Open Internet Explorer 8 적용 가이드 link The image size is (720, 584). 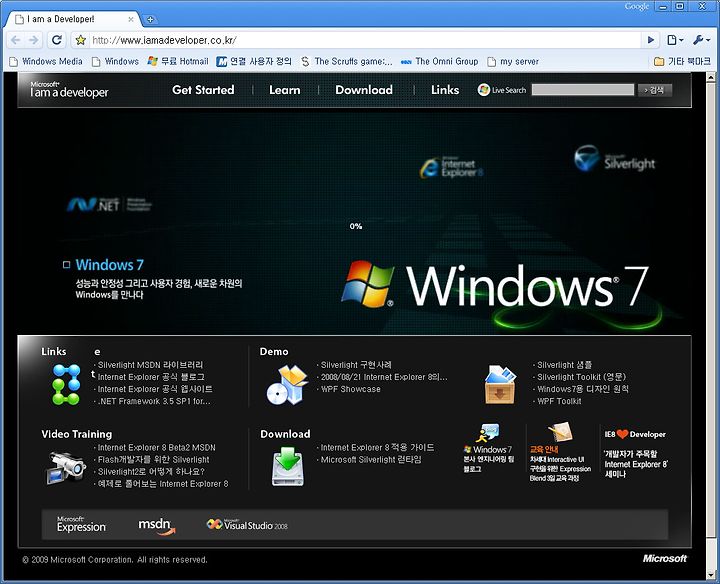click(x=377, y=448)
